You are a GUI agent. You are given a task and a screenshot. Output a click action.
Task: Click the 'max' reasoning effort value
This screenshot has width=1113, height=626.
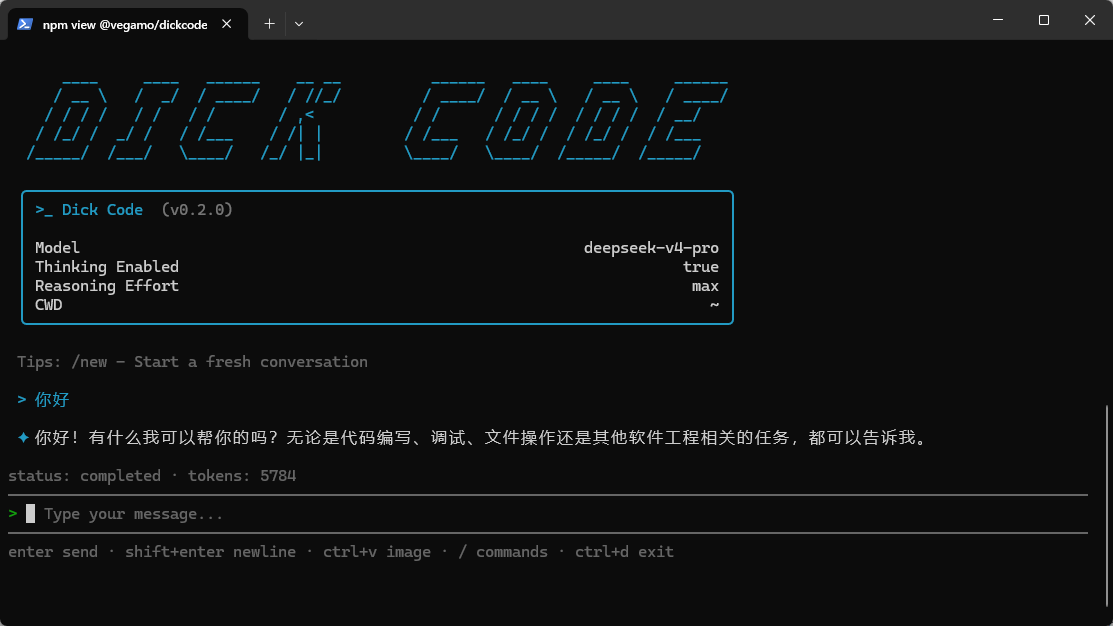click(x=705, y=286)
